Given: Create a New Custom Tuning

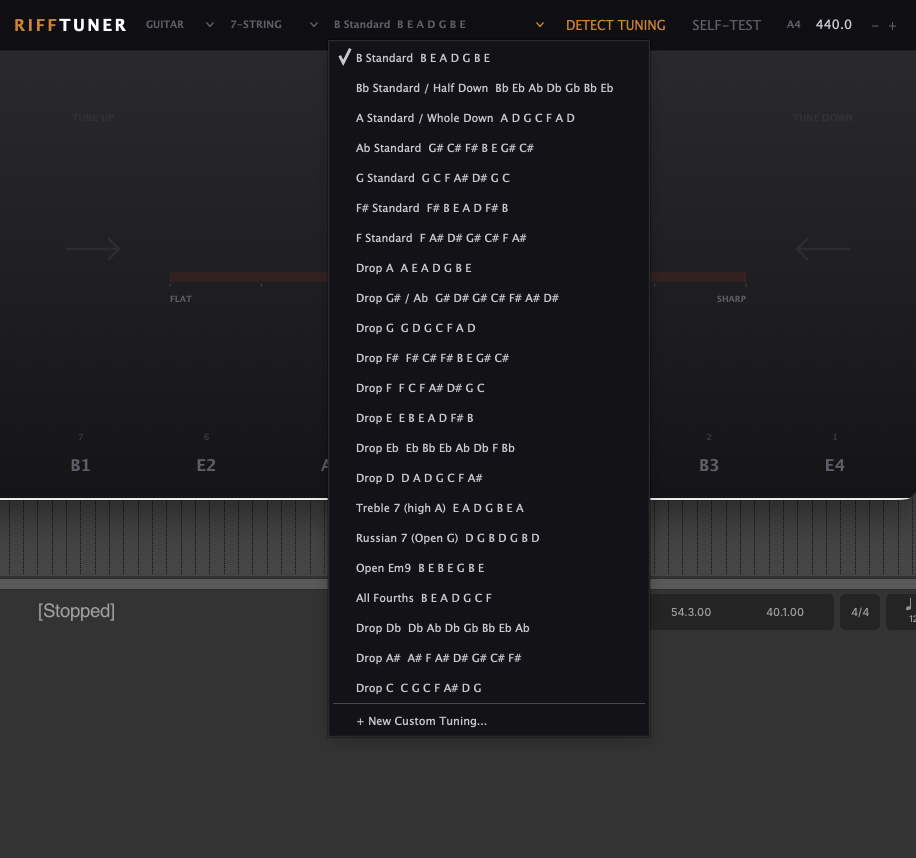Looking at the screenshot, I should pos(488,721).
